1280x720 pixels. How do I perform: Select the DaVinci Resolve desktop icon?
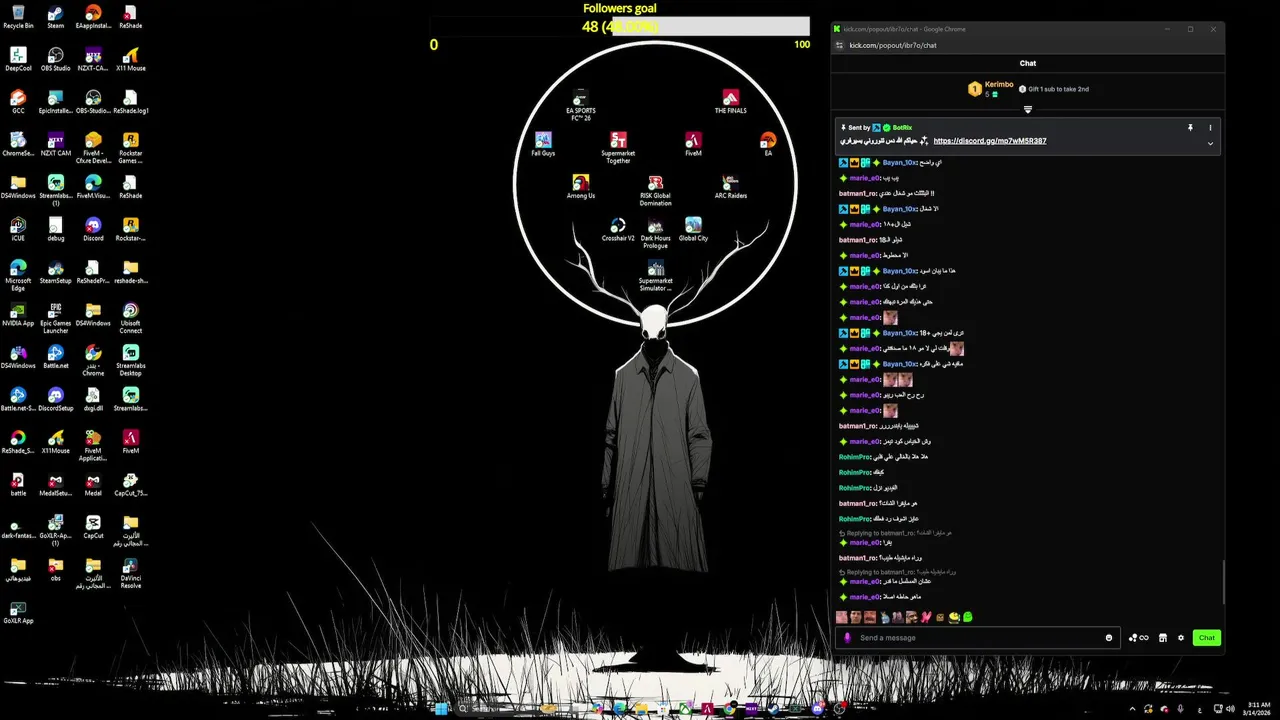pyautogui.click(x=131, y=571)
